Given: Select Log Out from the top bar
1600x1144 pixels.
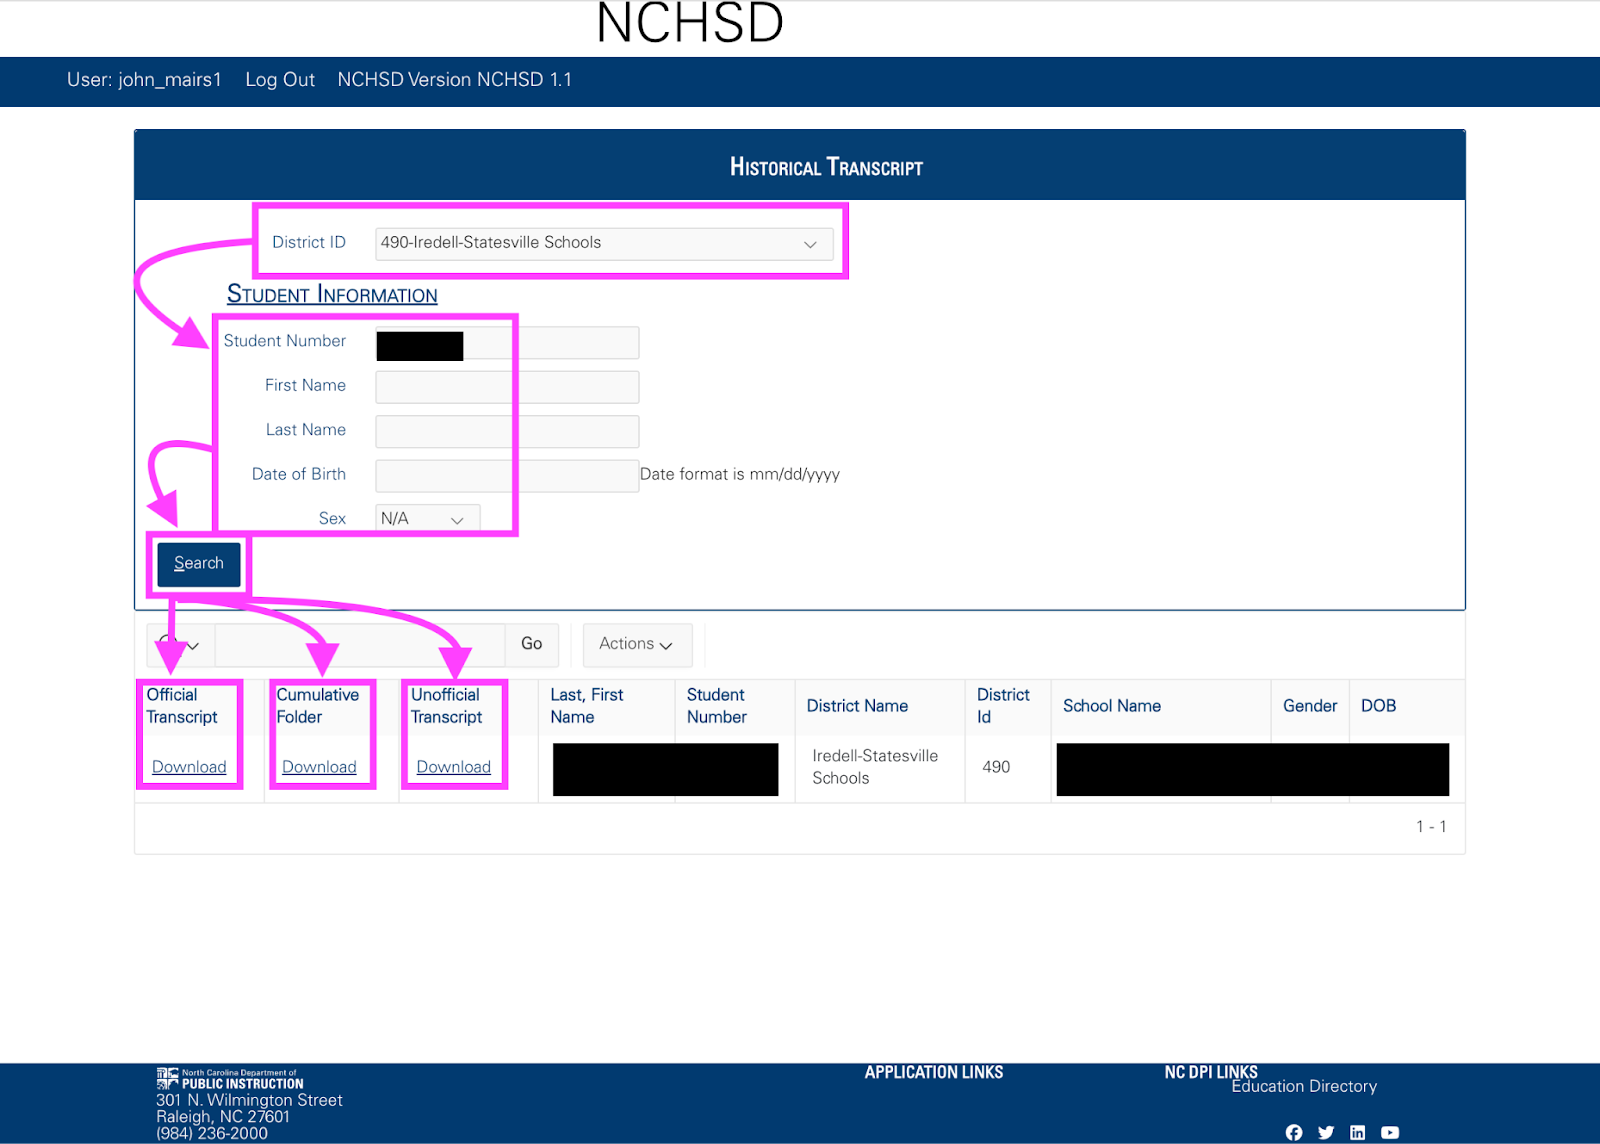Looking at the screenshot, I should (280, 79).
